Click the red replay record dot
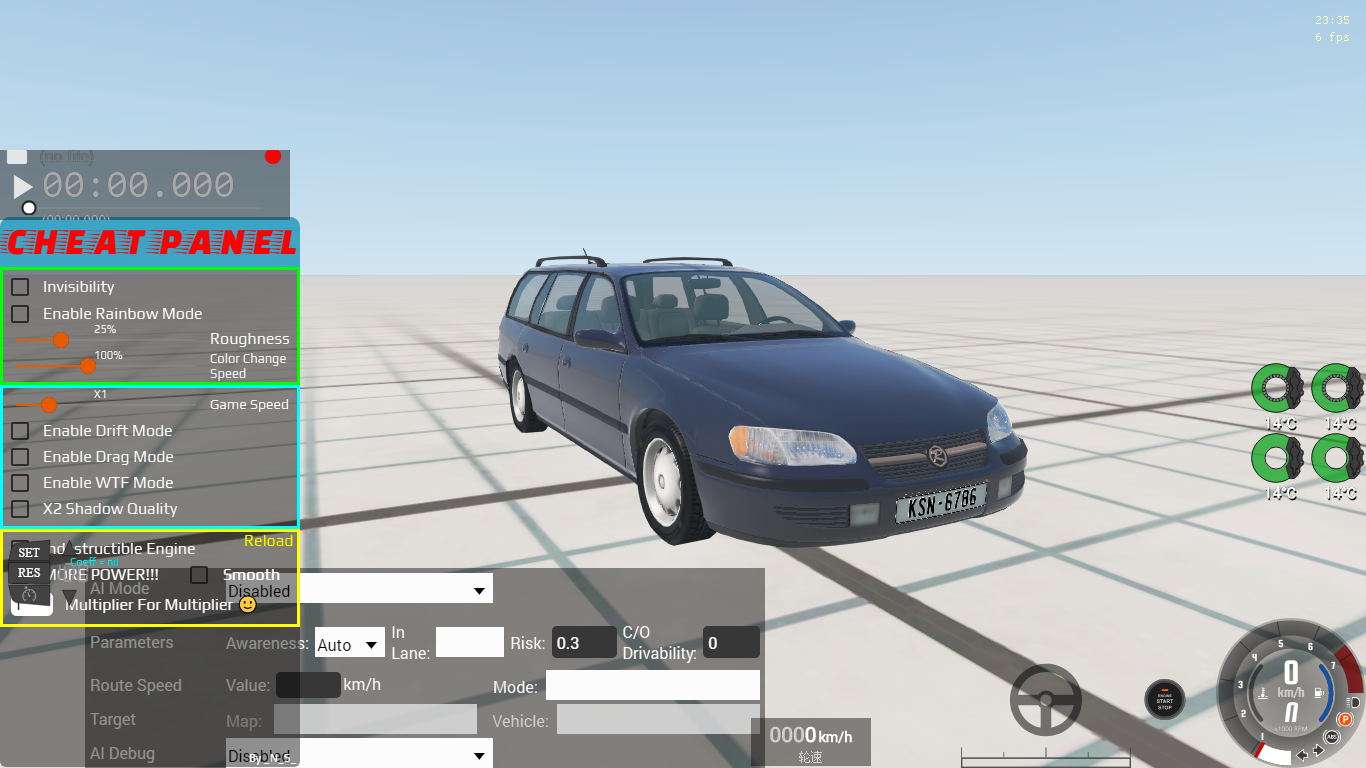 (273, 156)
